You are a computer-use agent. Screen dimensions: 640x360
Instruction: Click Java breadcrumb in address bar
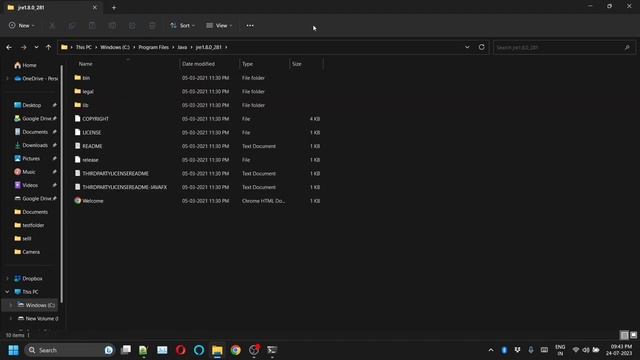point(182,47)
